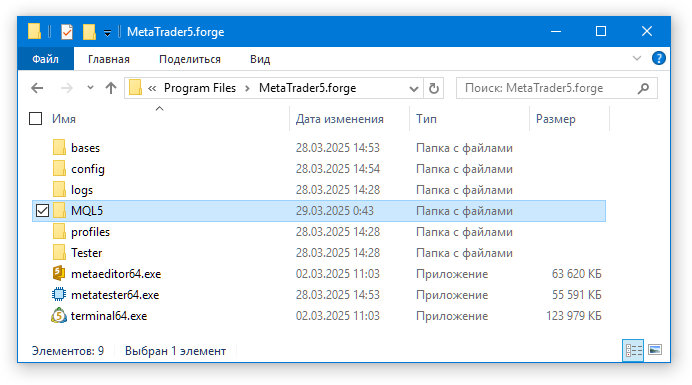Click the Properties icon in title bar

pyautogui.click(x=67, y=32)
